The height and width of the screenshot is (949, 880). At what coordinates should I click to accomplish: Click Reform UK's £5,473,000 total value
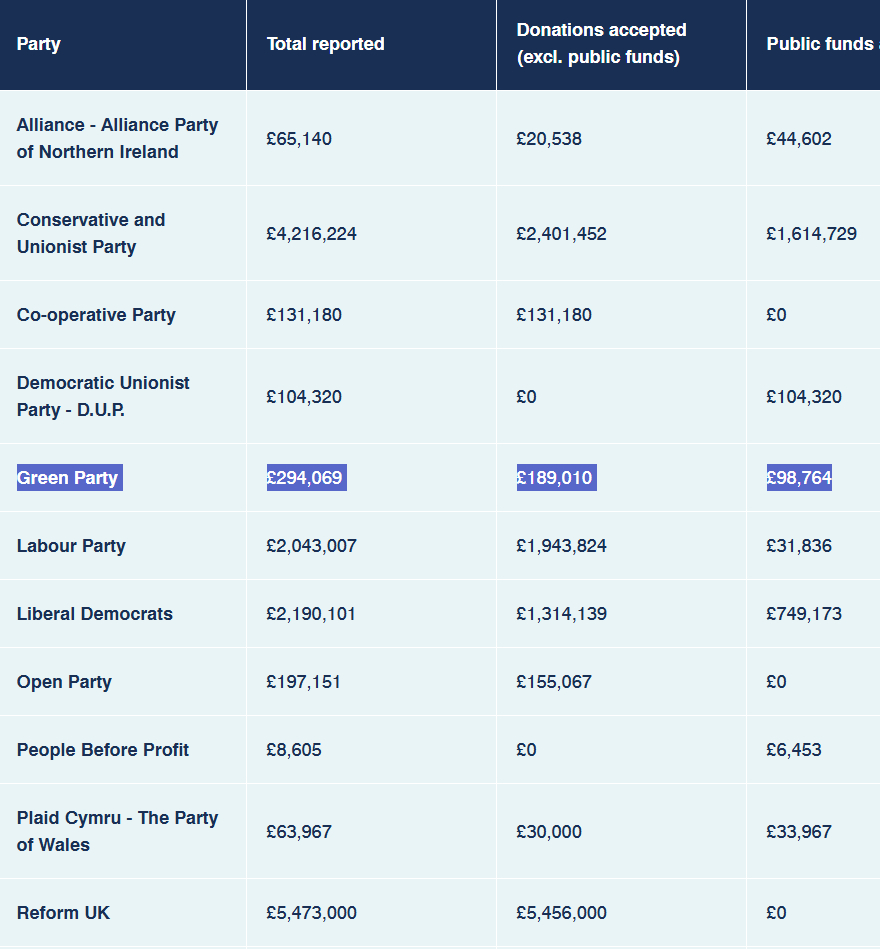pos(311,913)
